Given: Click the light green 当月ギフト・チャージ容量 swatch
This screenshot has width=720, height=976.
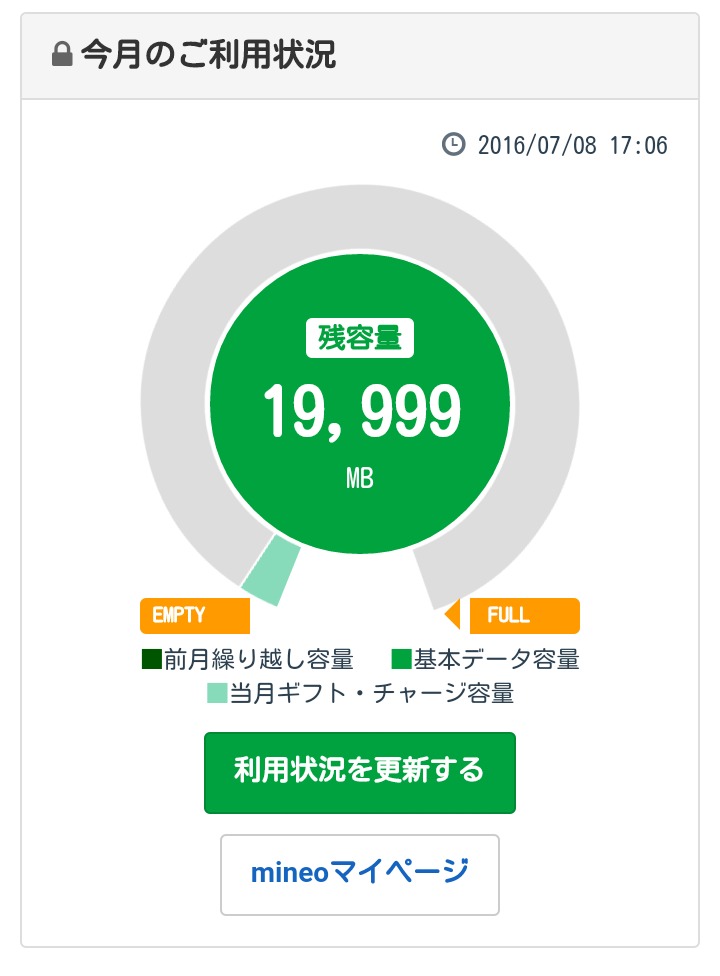Looking at the screenshot, I should tap(216, 693).
